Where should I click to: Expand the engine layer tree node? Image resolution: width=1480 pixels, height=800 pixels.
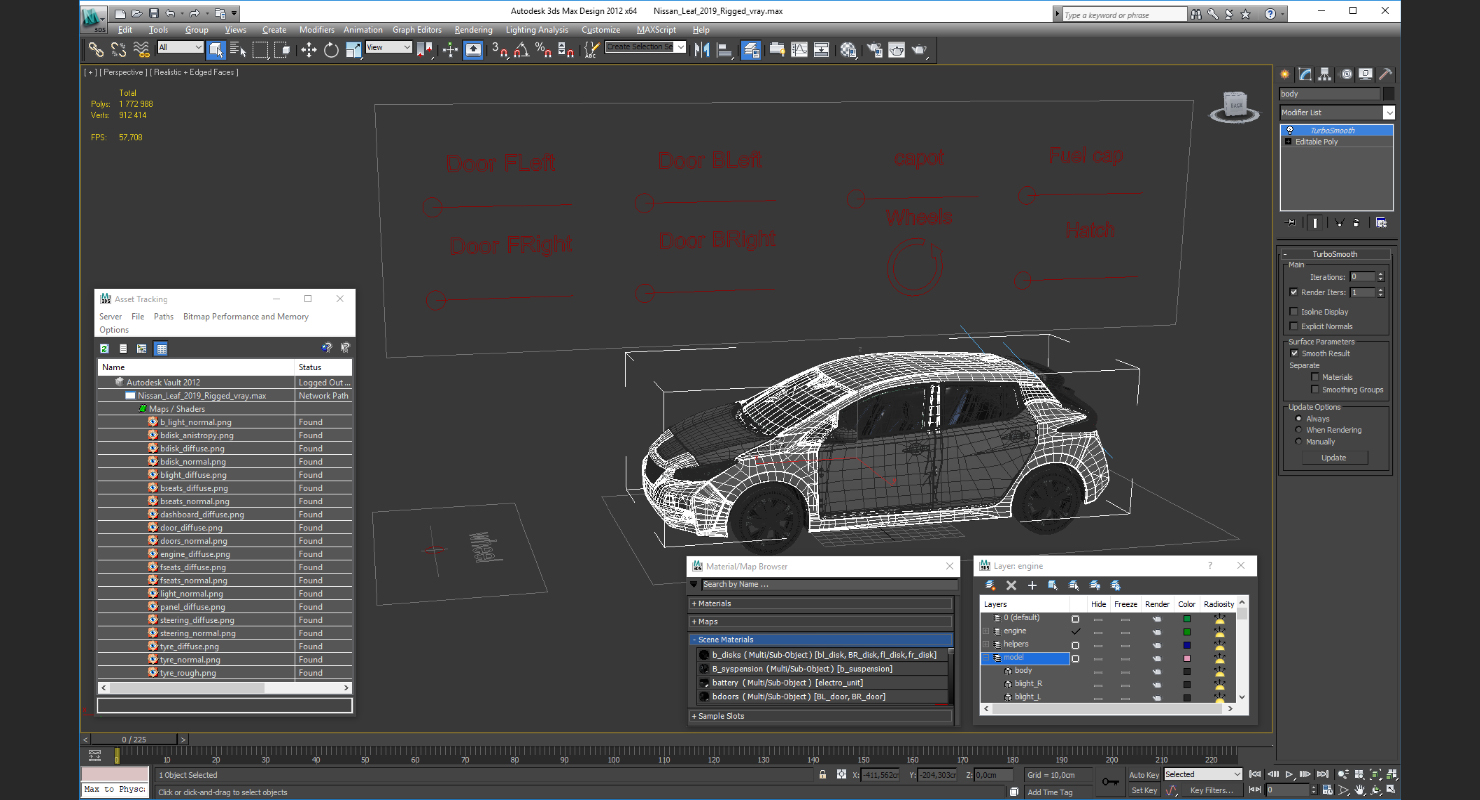click(987, 631)
